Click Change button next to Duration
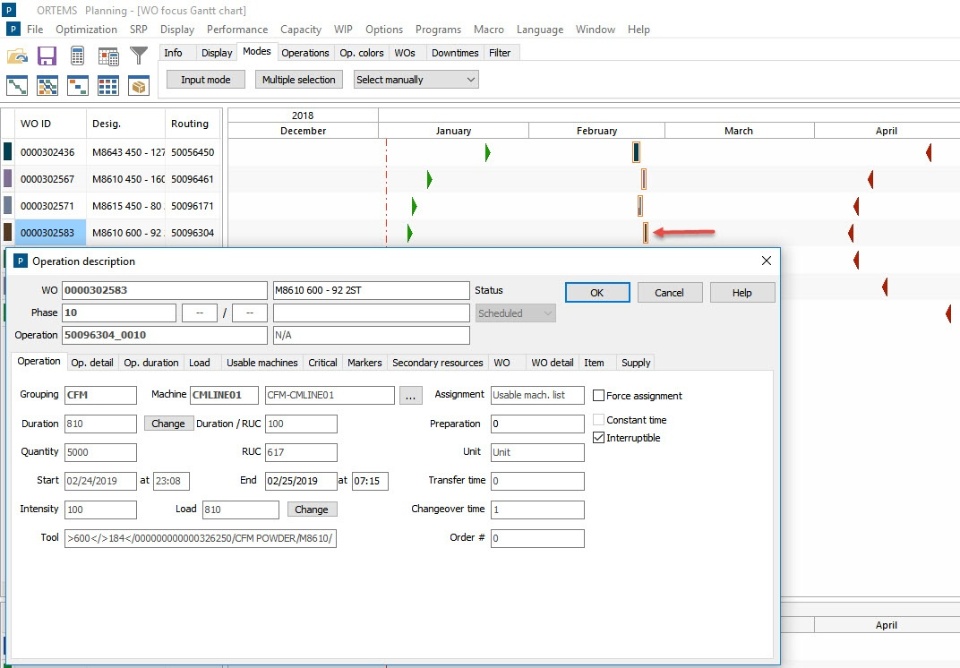Image resolution: width=960 pixels, height=668 pixels. 168,424
